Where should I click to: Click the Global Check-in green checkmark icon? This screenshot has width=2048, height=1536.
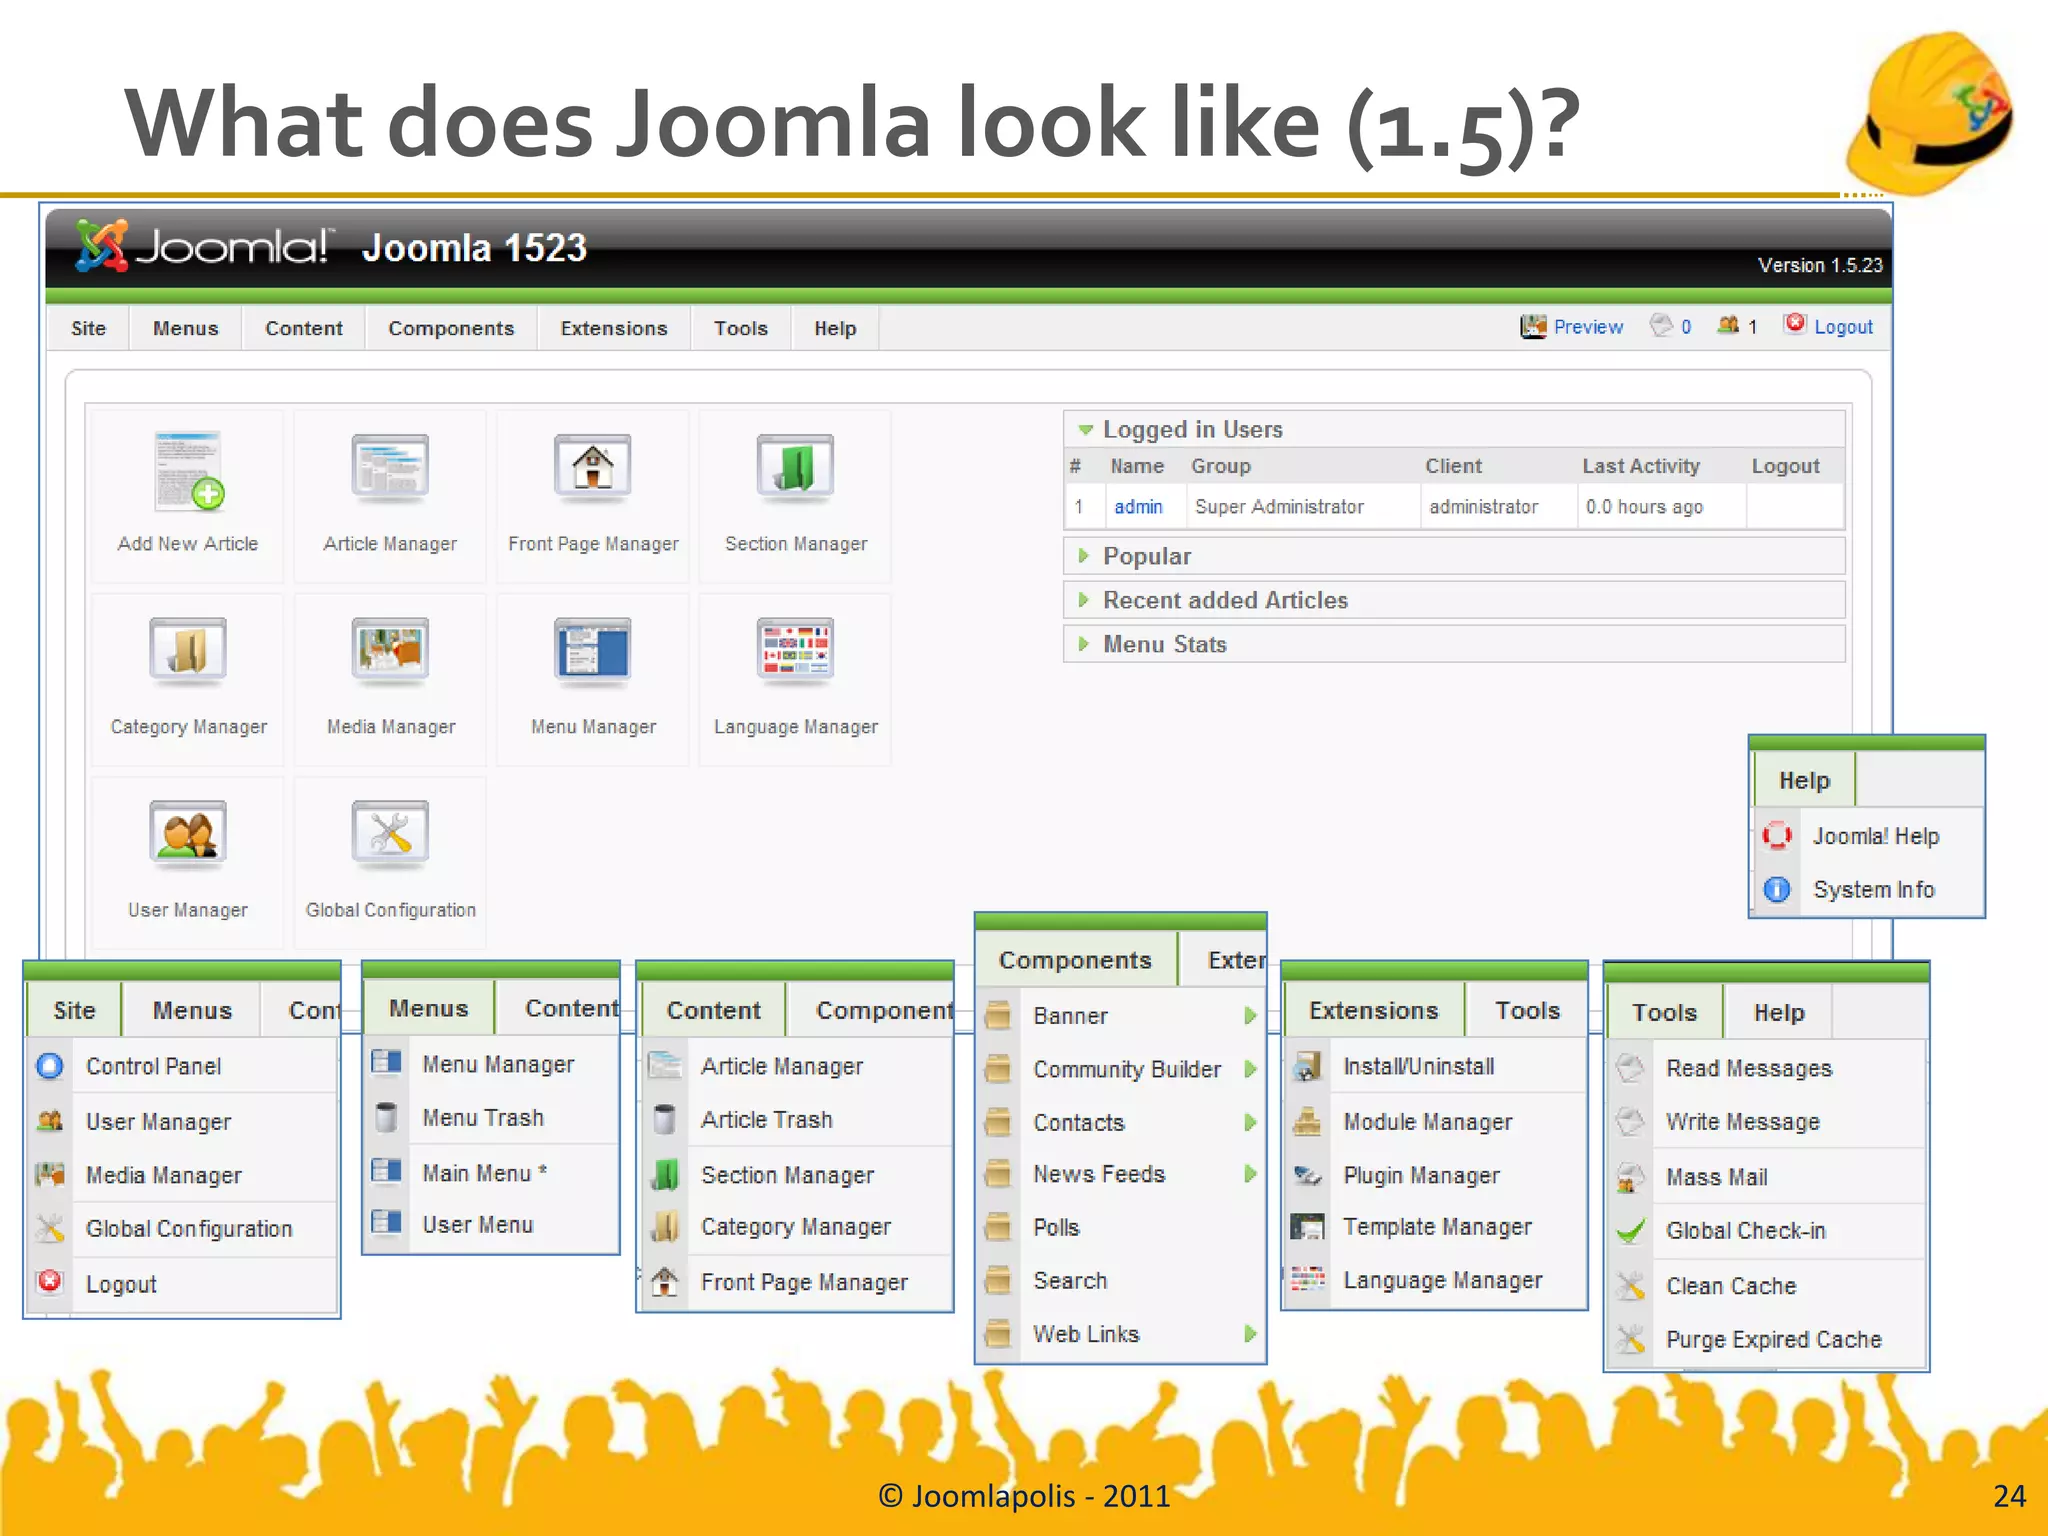coord(1631,1231)
